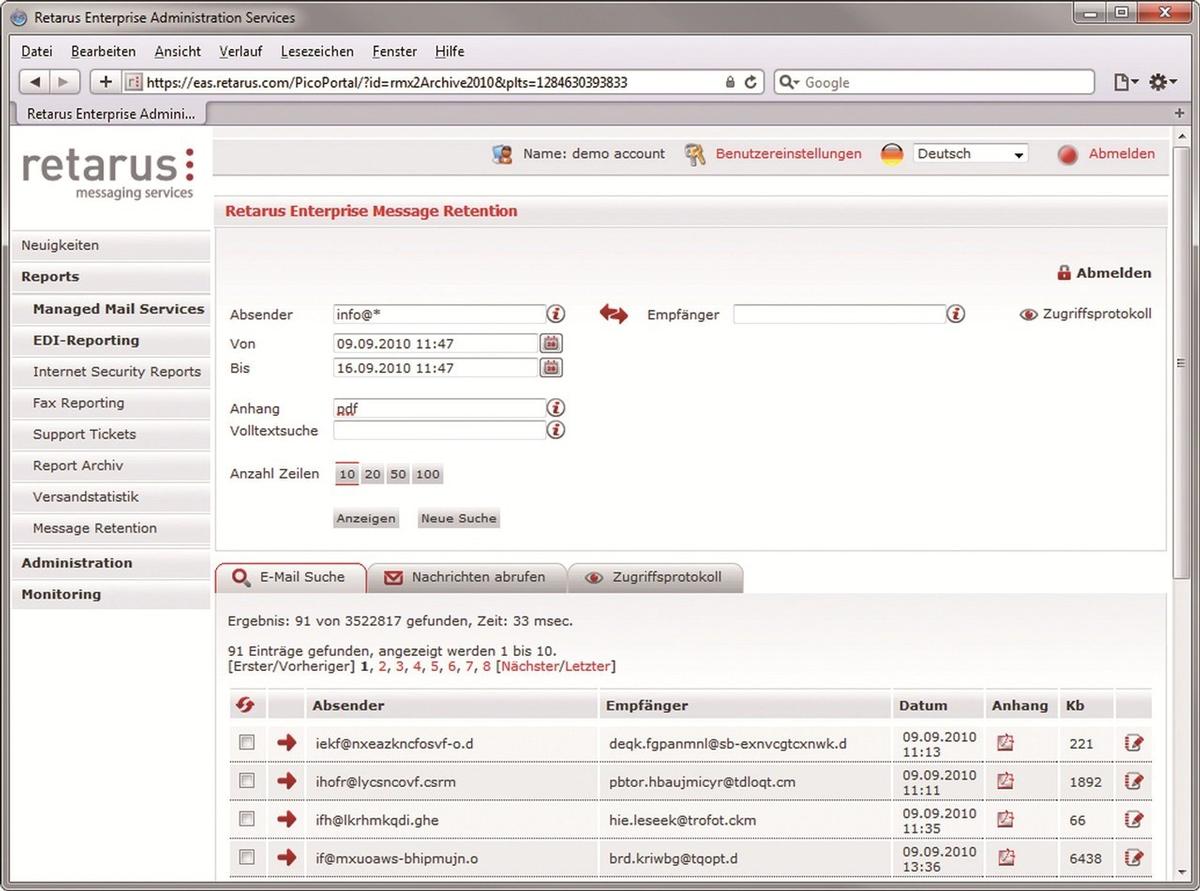Click the edit icon for the 66 Kb row
1200x891 pixels.
point(1134,818)
